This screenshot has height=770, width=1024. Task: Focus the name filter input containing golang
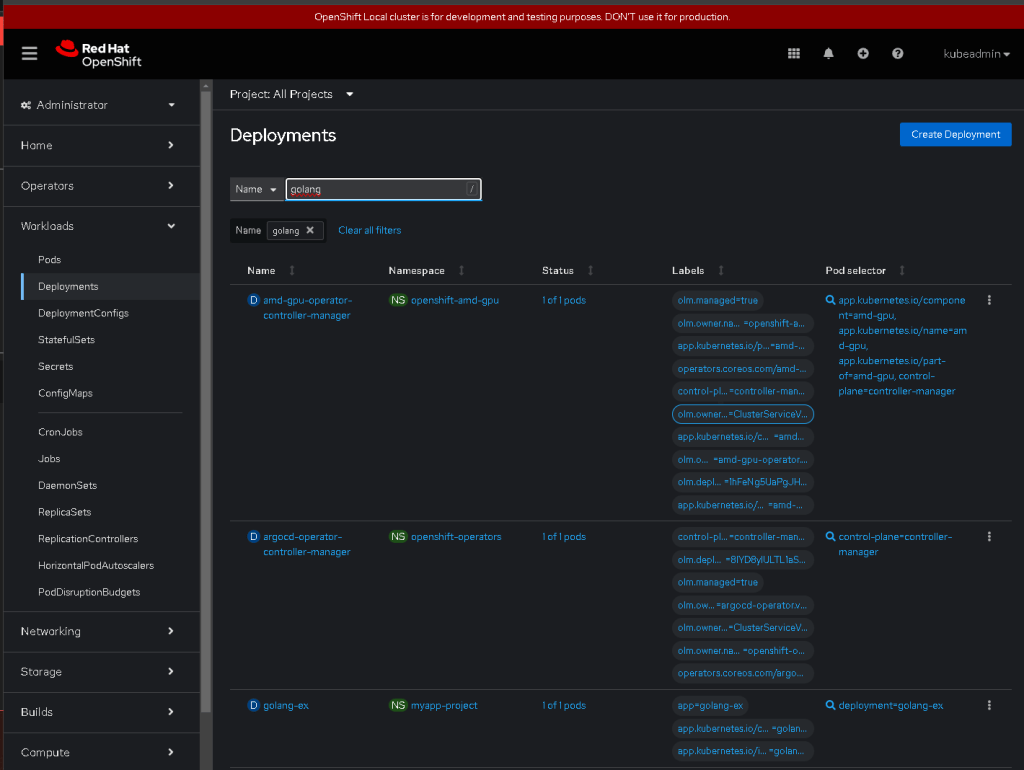point(383,189)
